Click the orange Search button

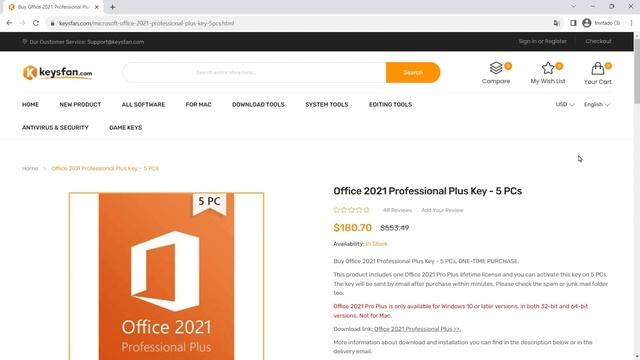[413, 73]
